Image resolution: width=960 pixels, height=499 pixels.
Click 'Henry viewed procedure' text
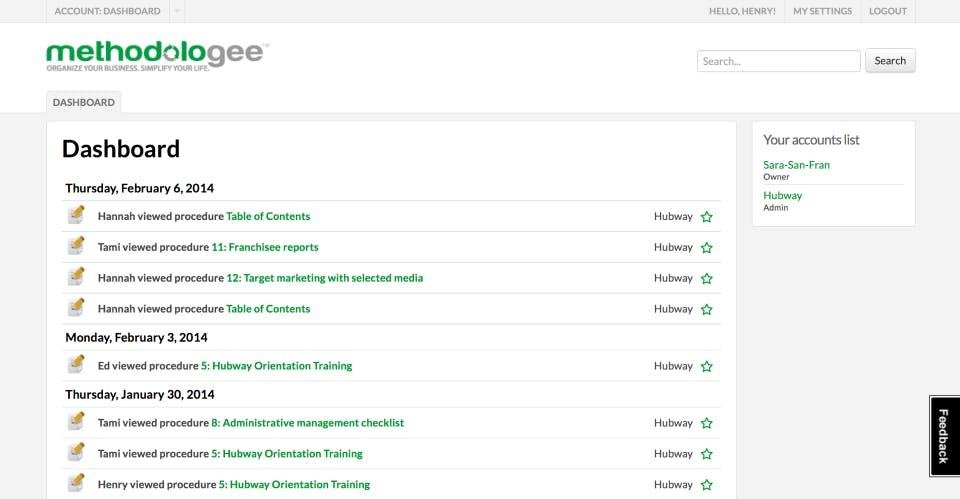[x=157, y=484]
